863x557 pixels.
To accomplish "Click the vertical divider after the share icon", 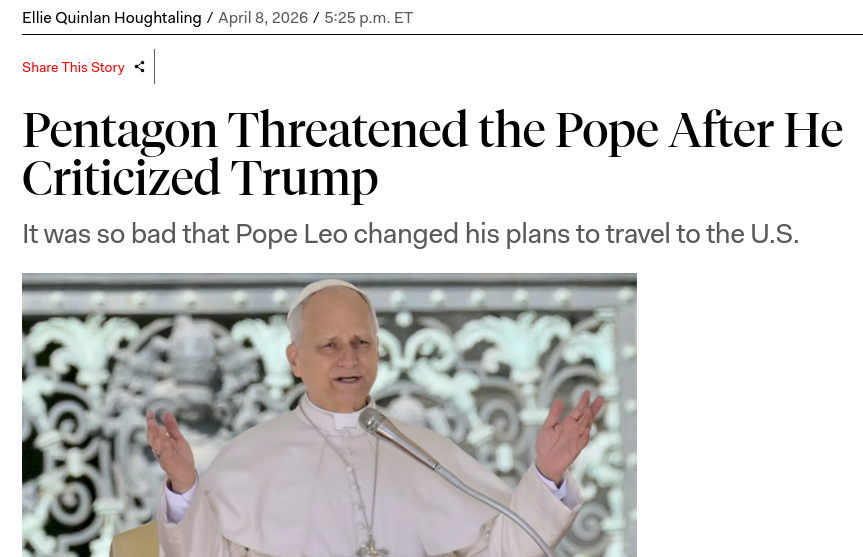I will [155, 67].
